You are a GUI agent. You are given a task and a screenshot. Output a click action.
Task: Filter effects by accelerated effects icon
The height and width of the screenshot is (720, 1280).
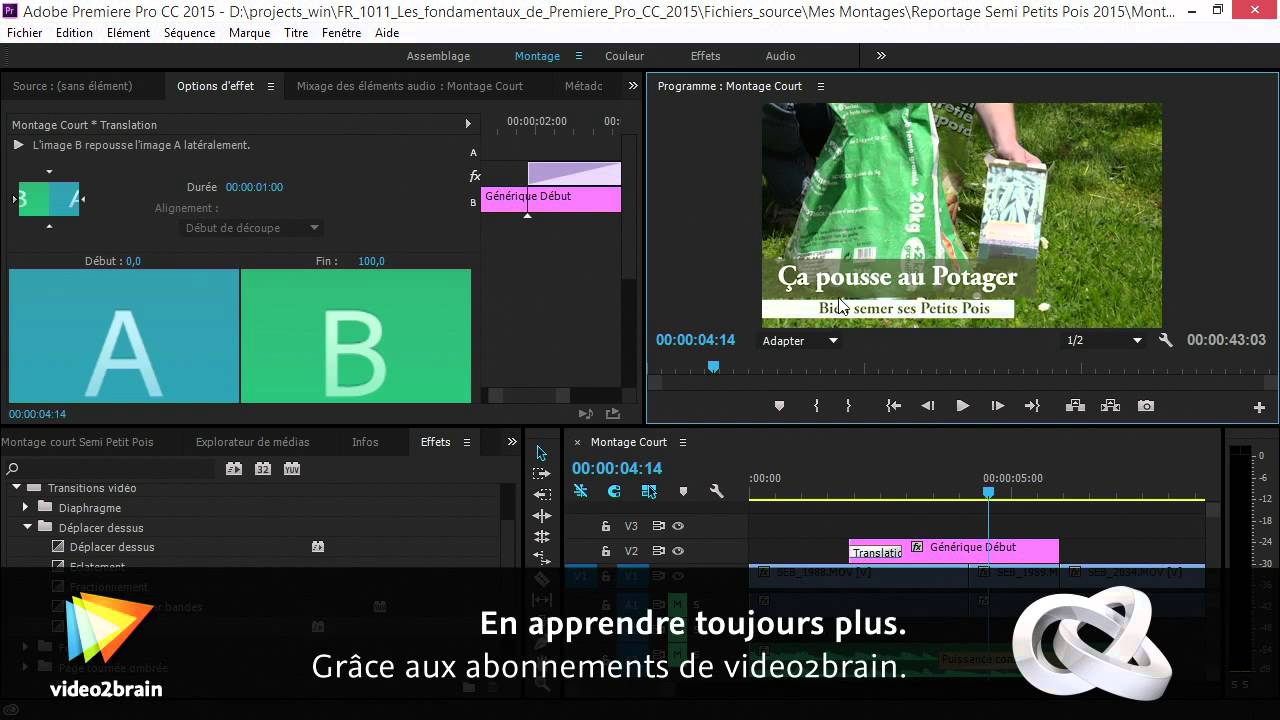(x=233, y=468)
